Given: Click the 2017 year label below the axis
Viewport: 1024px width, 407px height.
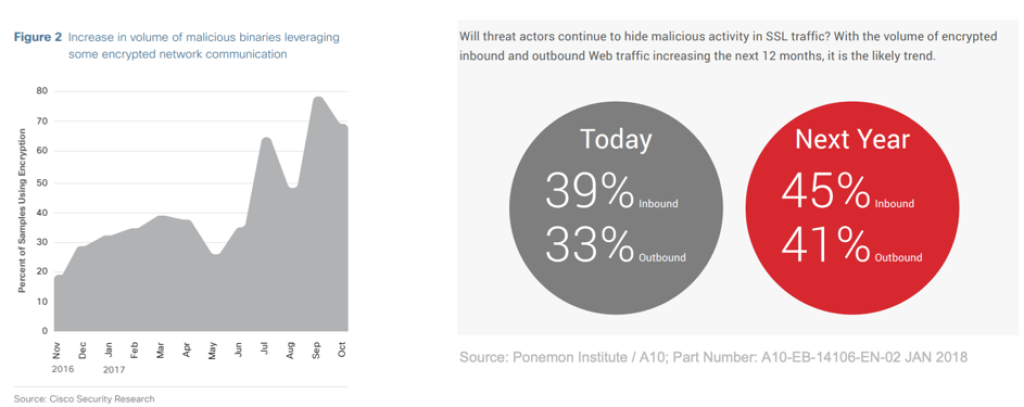Looking at the screenshot, I should [x=114, y=369].
